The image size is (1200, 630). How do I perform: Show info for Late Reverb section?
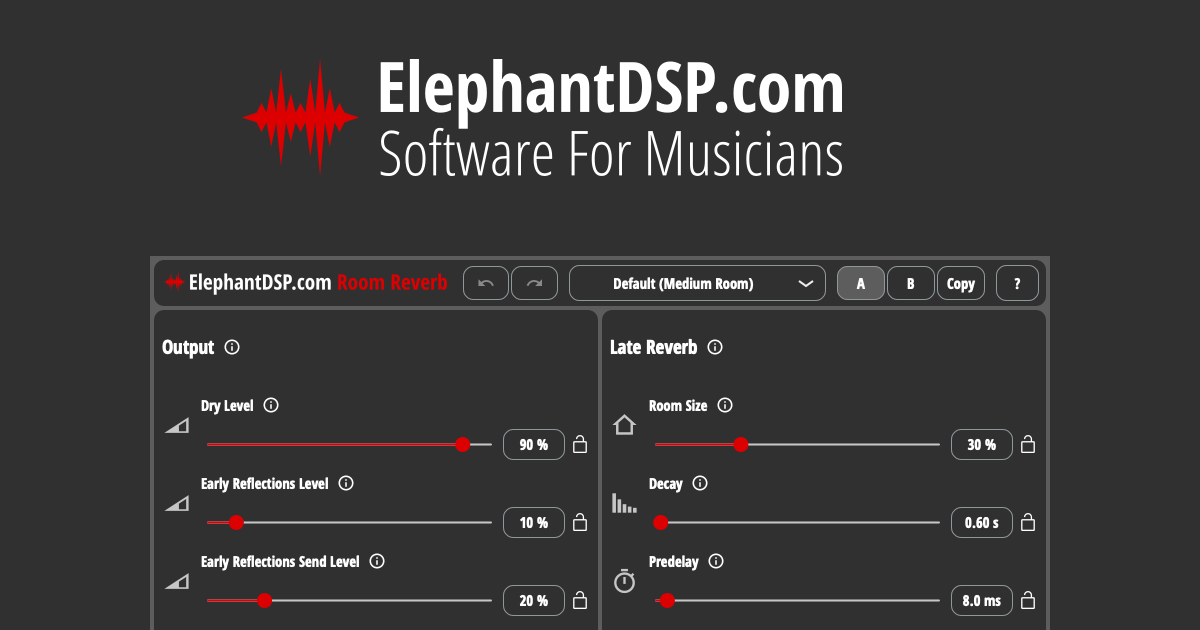(715, 347)
